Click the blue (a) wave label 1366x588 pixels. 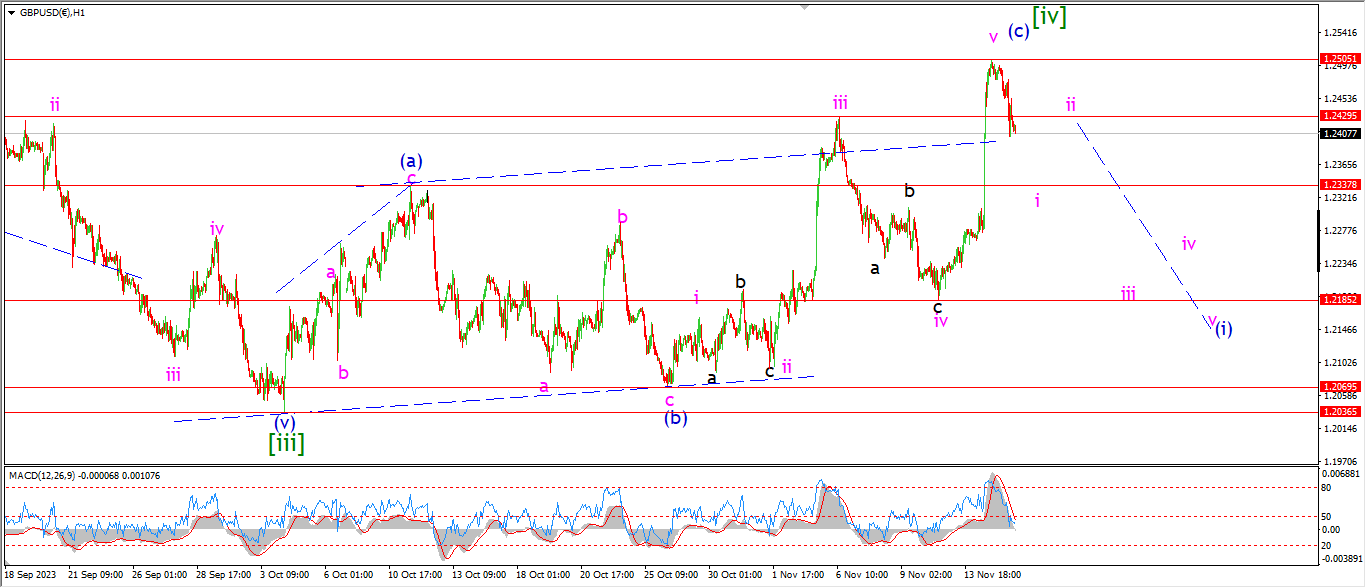(x=411, y=160)
